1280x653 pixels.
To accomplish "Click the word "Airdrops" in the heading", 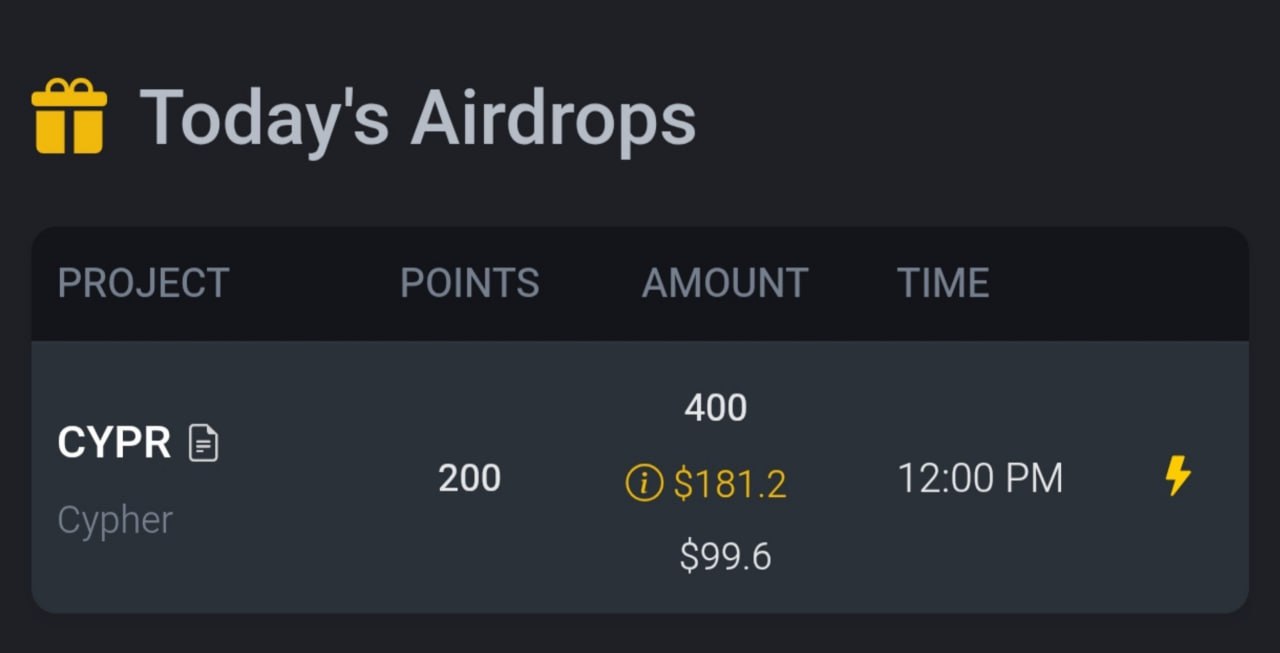I will tap(552, 118).
